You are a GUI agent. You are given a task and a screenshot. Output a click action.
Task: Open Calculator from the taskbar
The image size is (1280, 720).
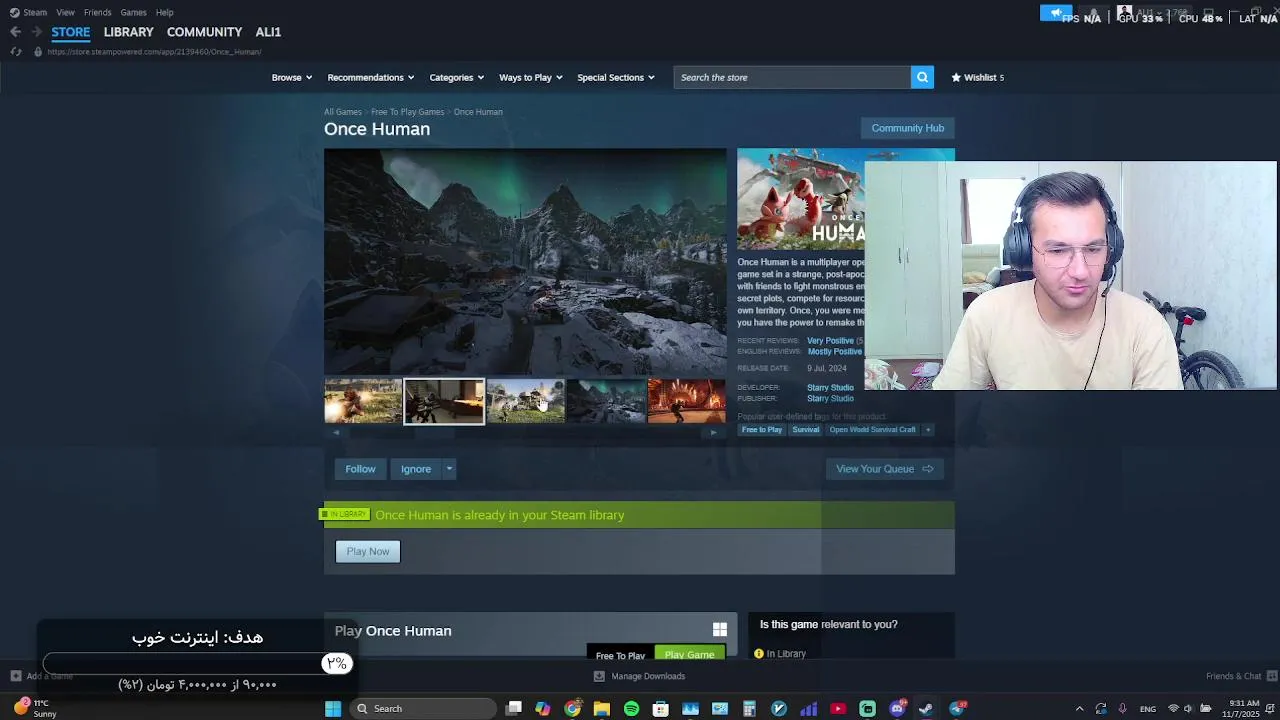pos(749,709)
